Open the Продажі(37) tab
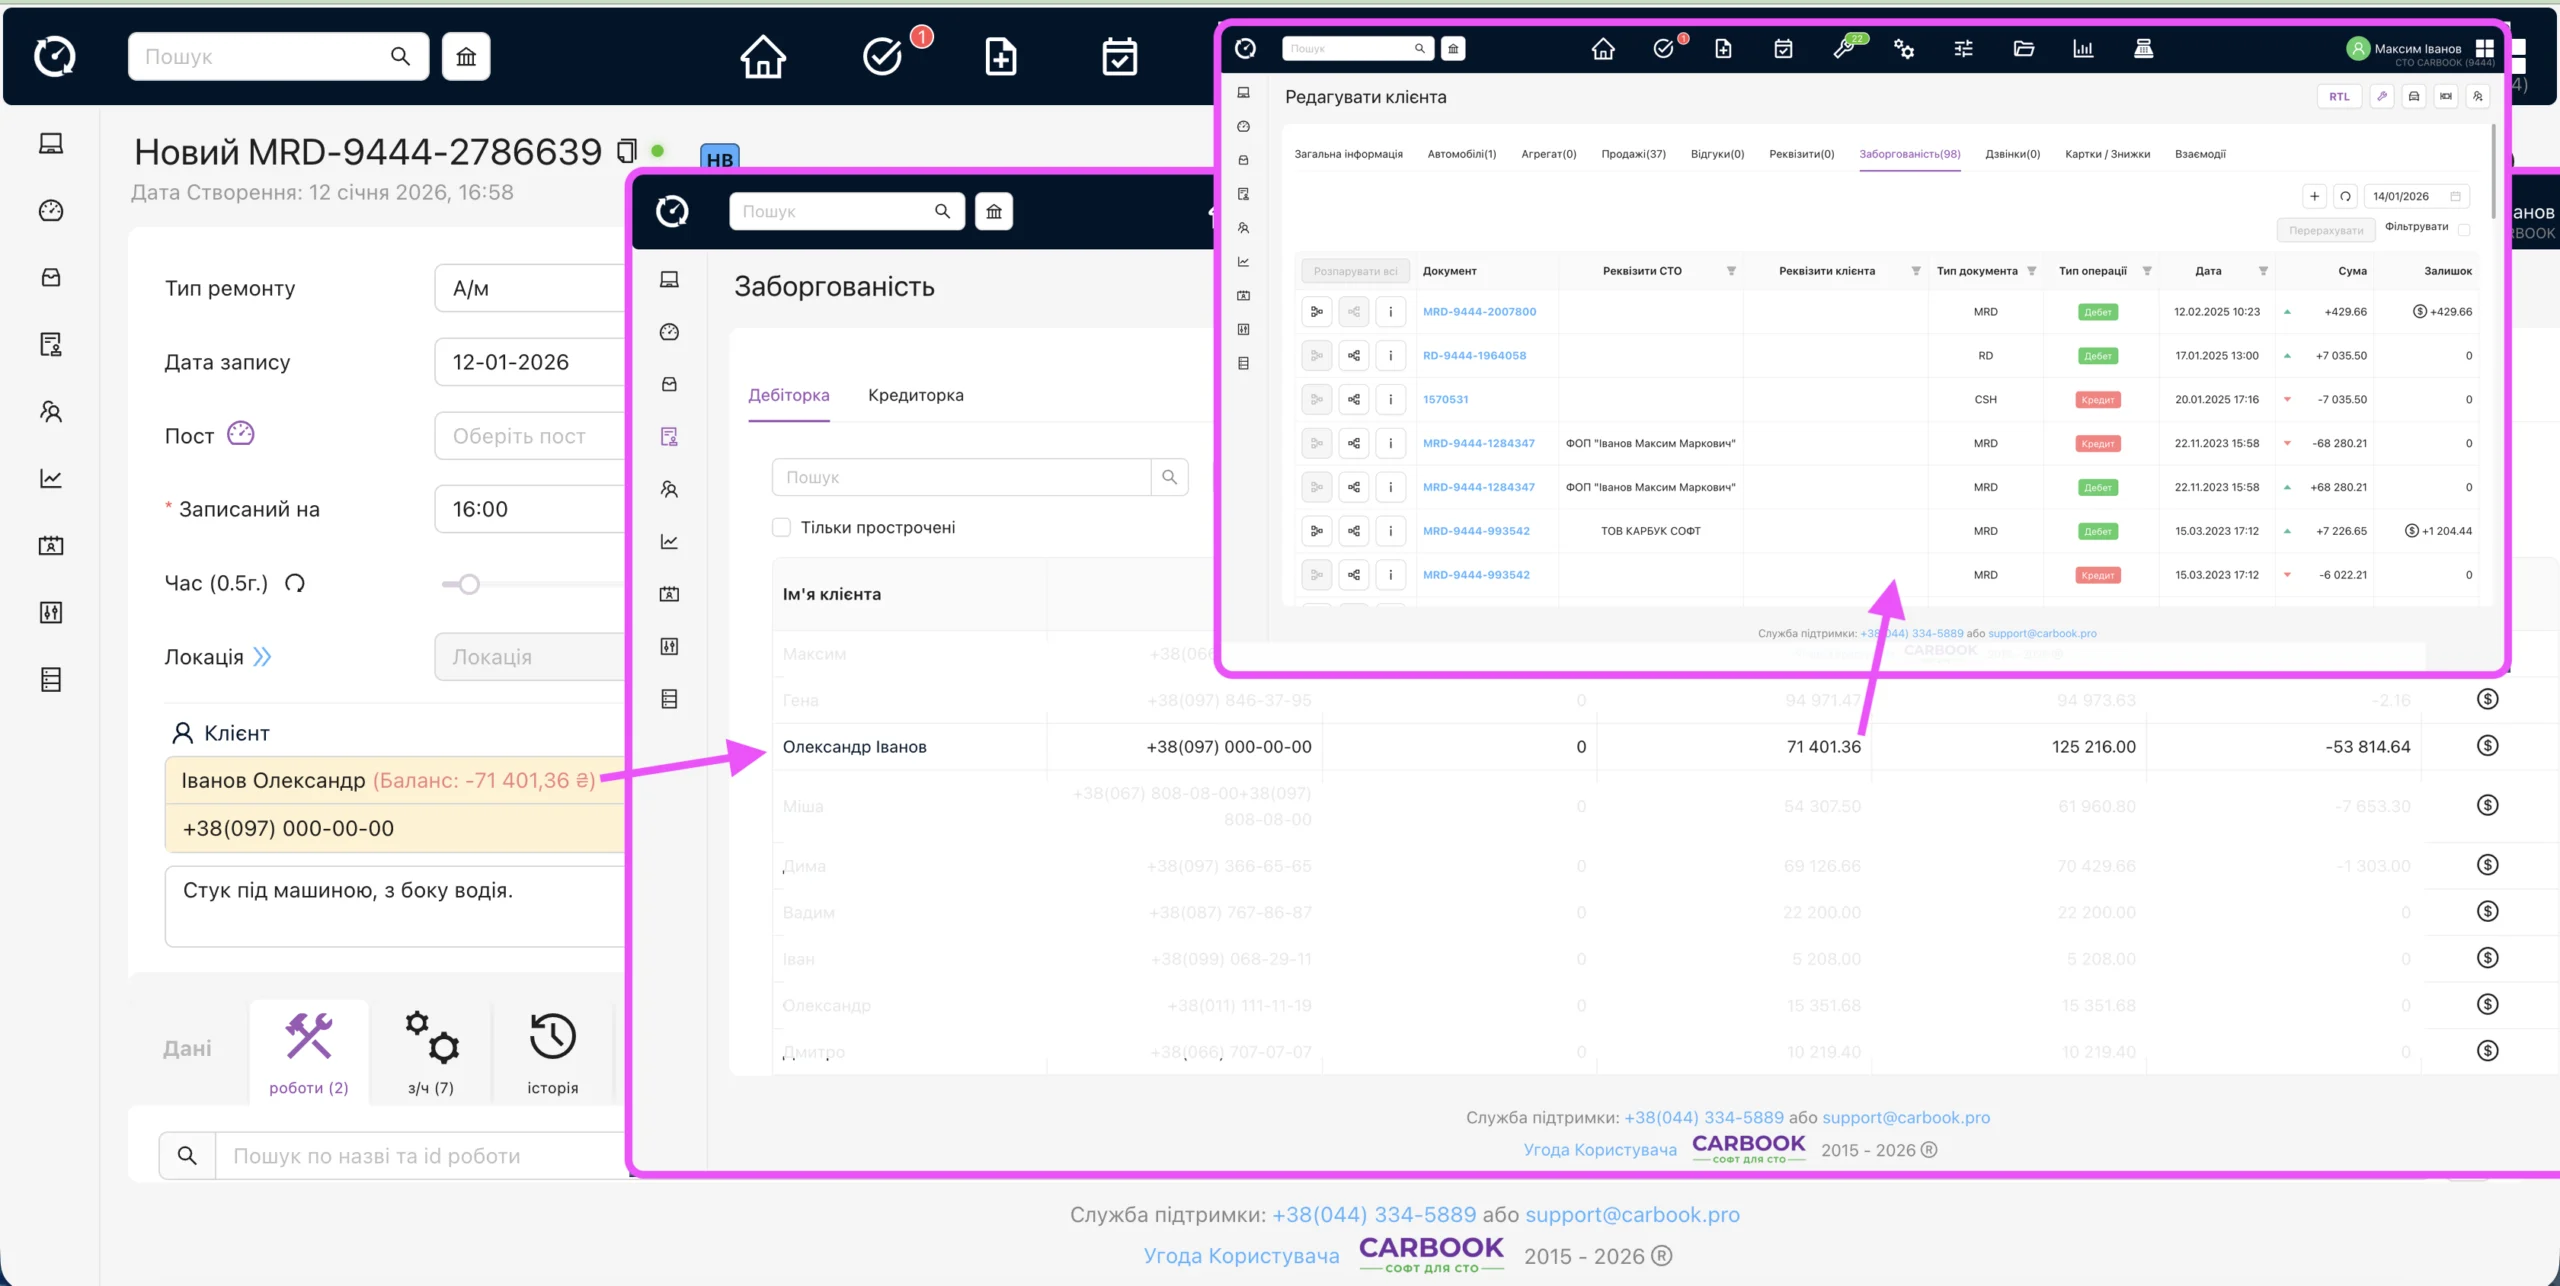Viewport: 2560px width, 1286px height. pyautogui.click(x=1633, y=154)
